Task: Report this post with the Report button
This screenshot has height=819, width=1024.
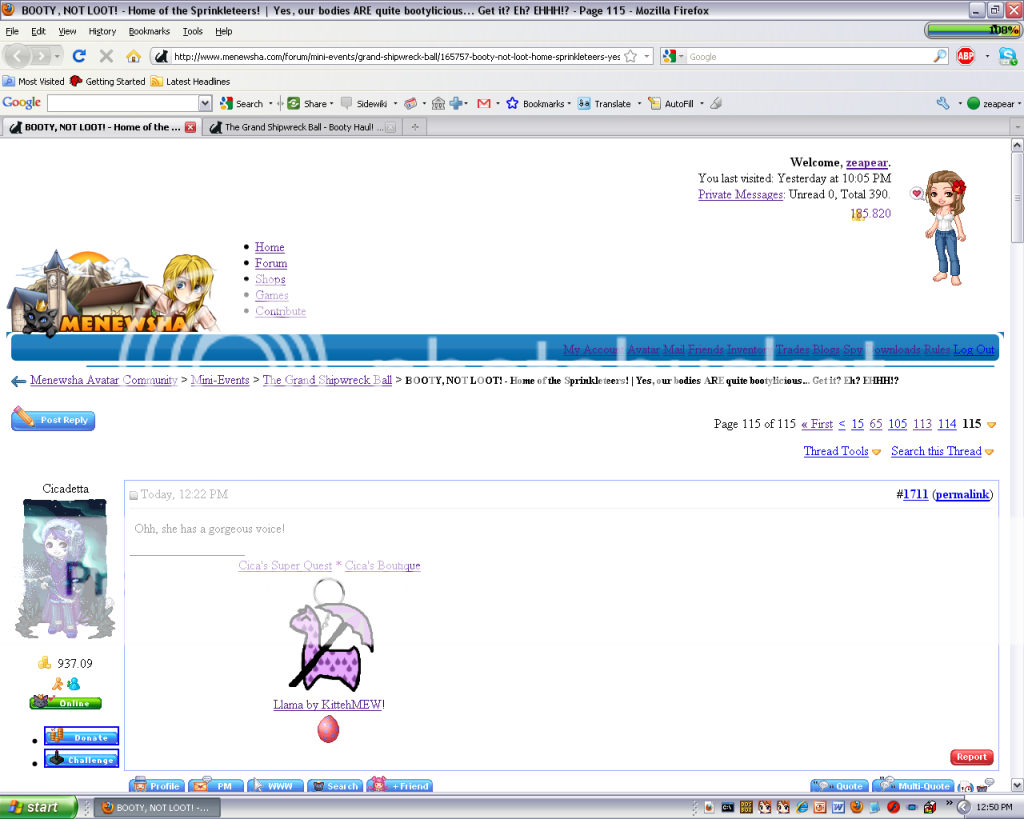Action: (x=971, y=757)
